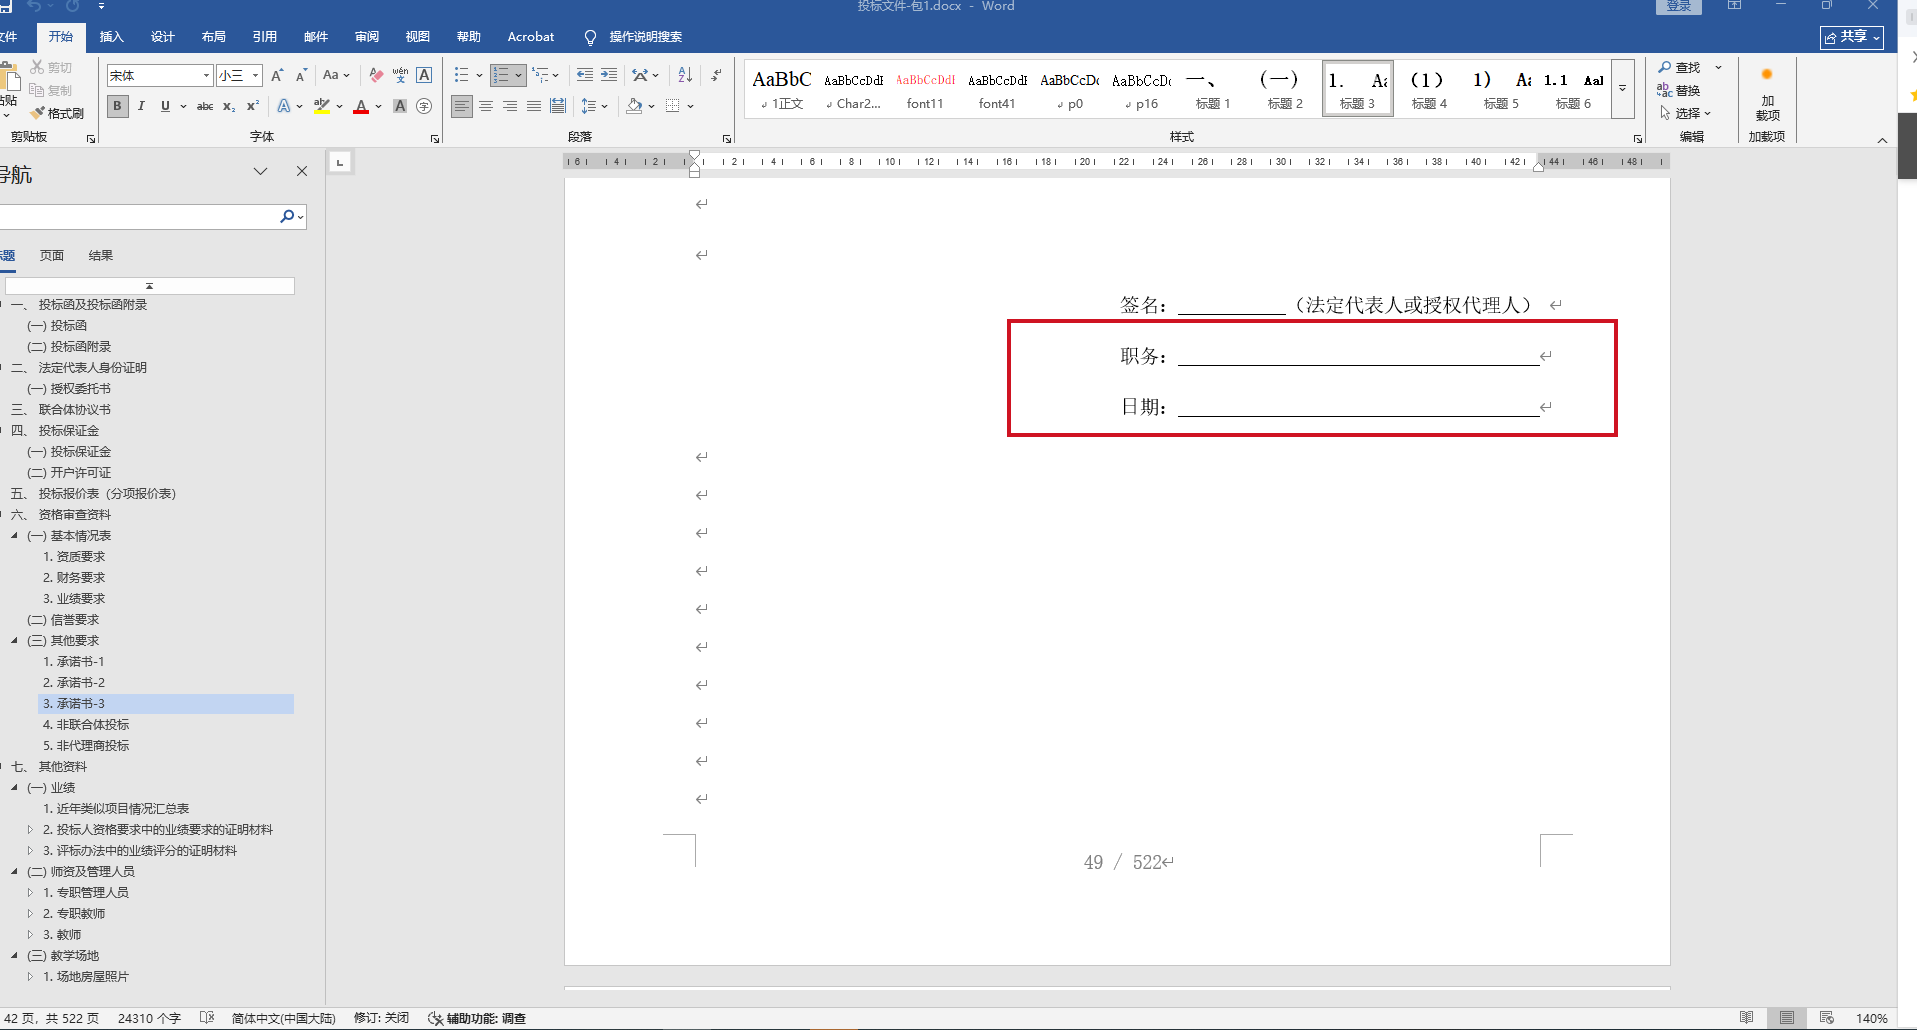Image resolution: width=1917 pixels, height=1030 pixels.
Task: Collapse the 基本情况表 tree node
Action: pos(15,536)
